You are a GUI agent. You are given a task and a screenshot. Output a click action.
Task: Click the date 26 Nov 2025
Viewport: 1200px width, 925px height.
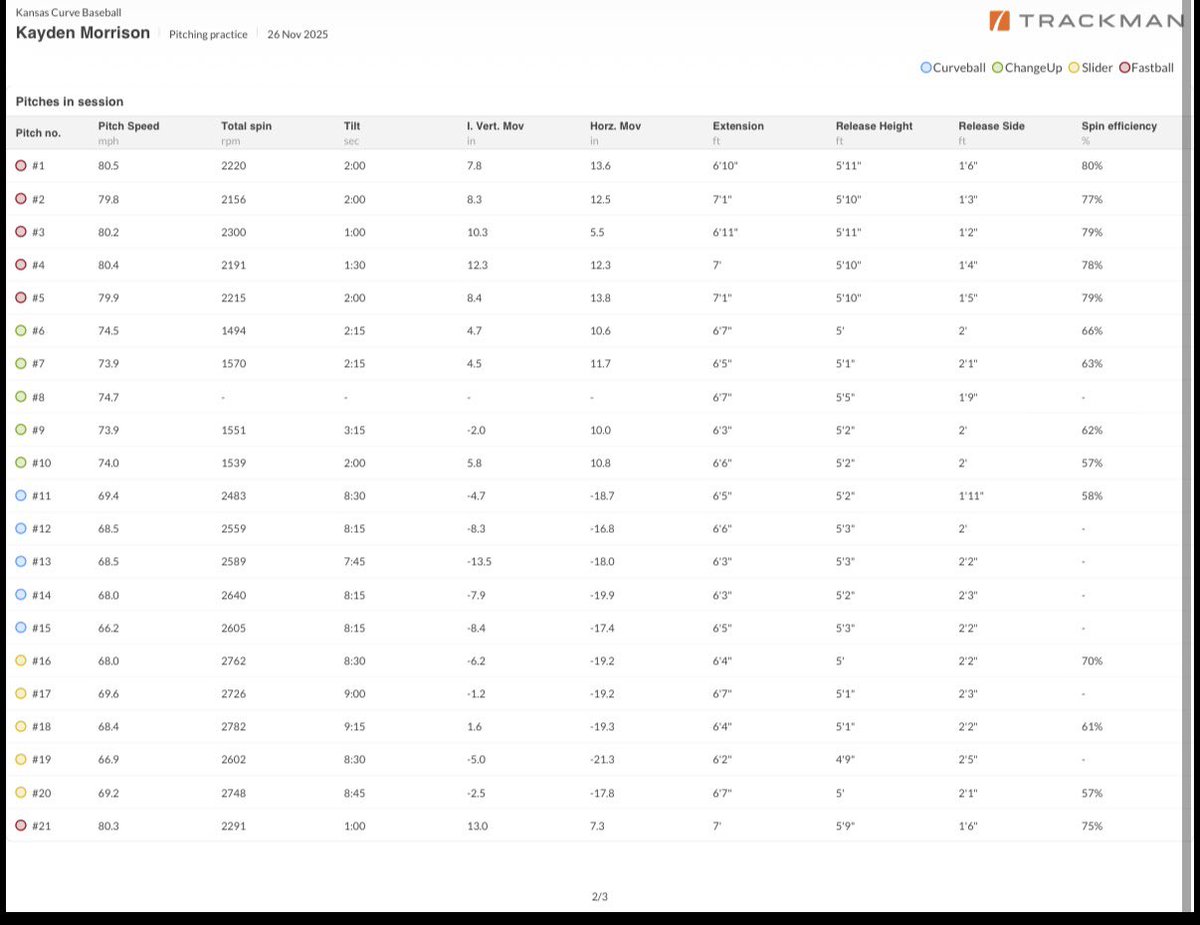coord(297,35)
